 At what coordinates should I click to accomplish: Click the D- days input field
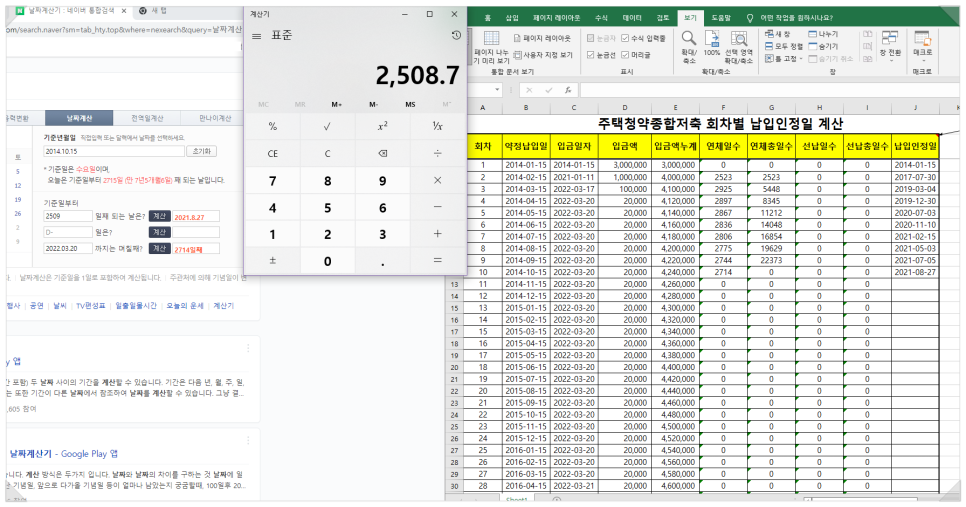pos(68,232)
